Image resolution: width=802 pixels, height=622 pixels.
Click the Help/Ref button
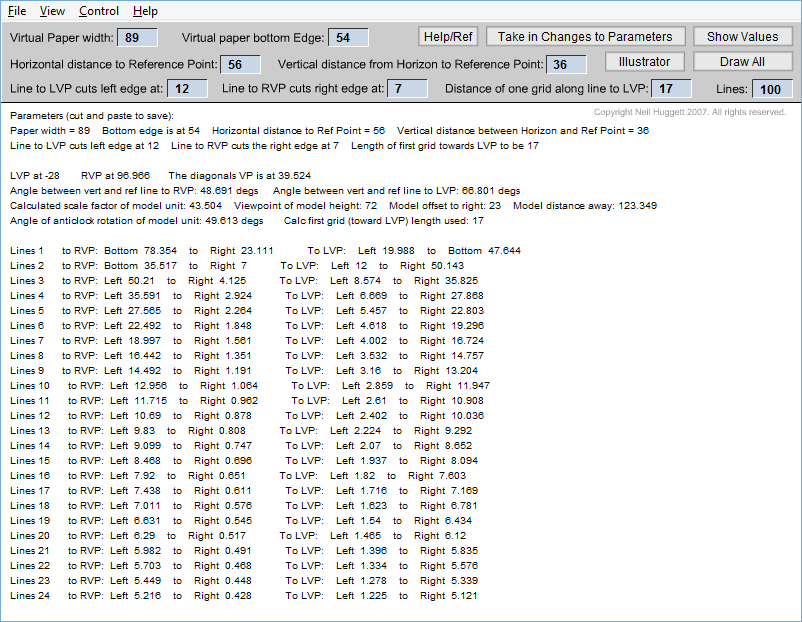[x=448, y=37]
